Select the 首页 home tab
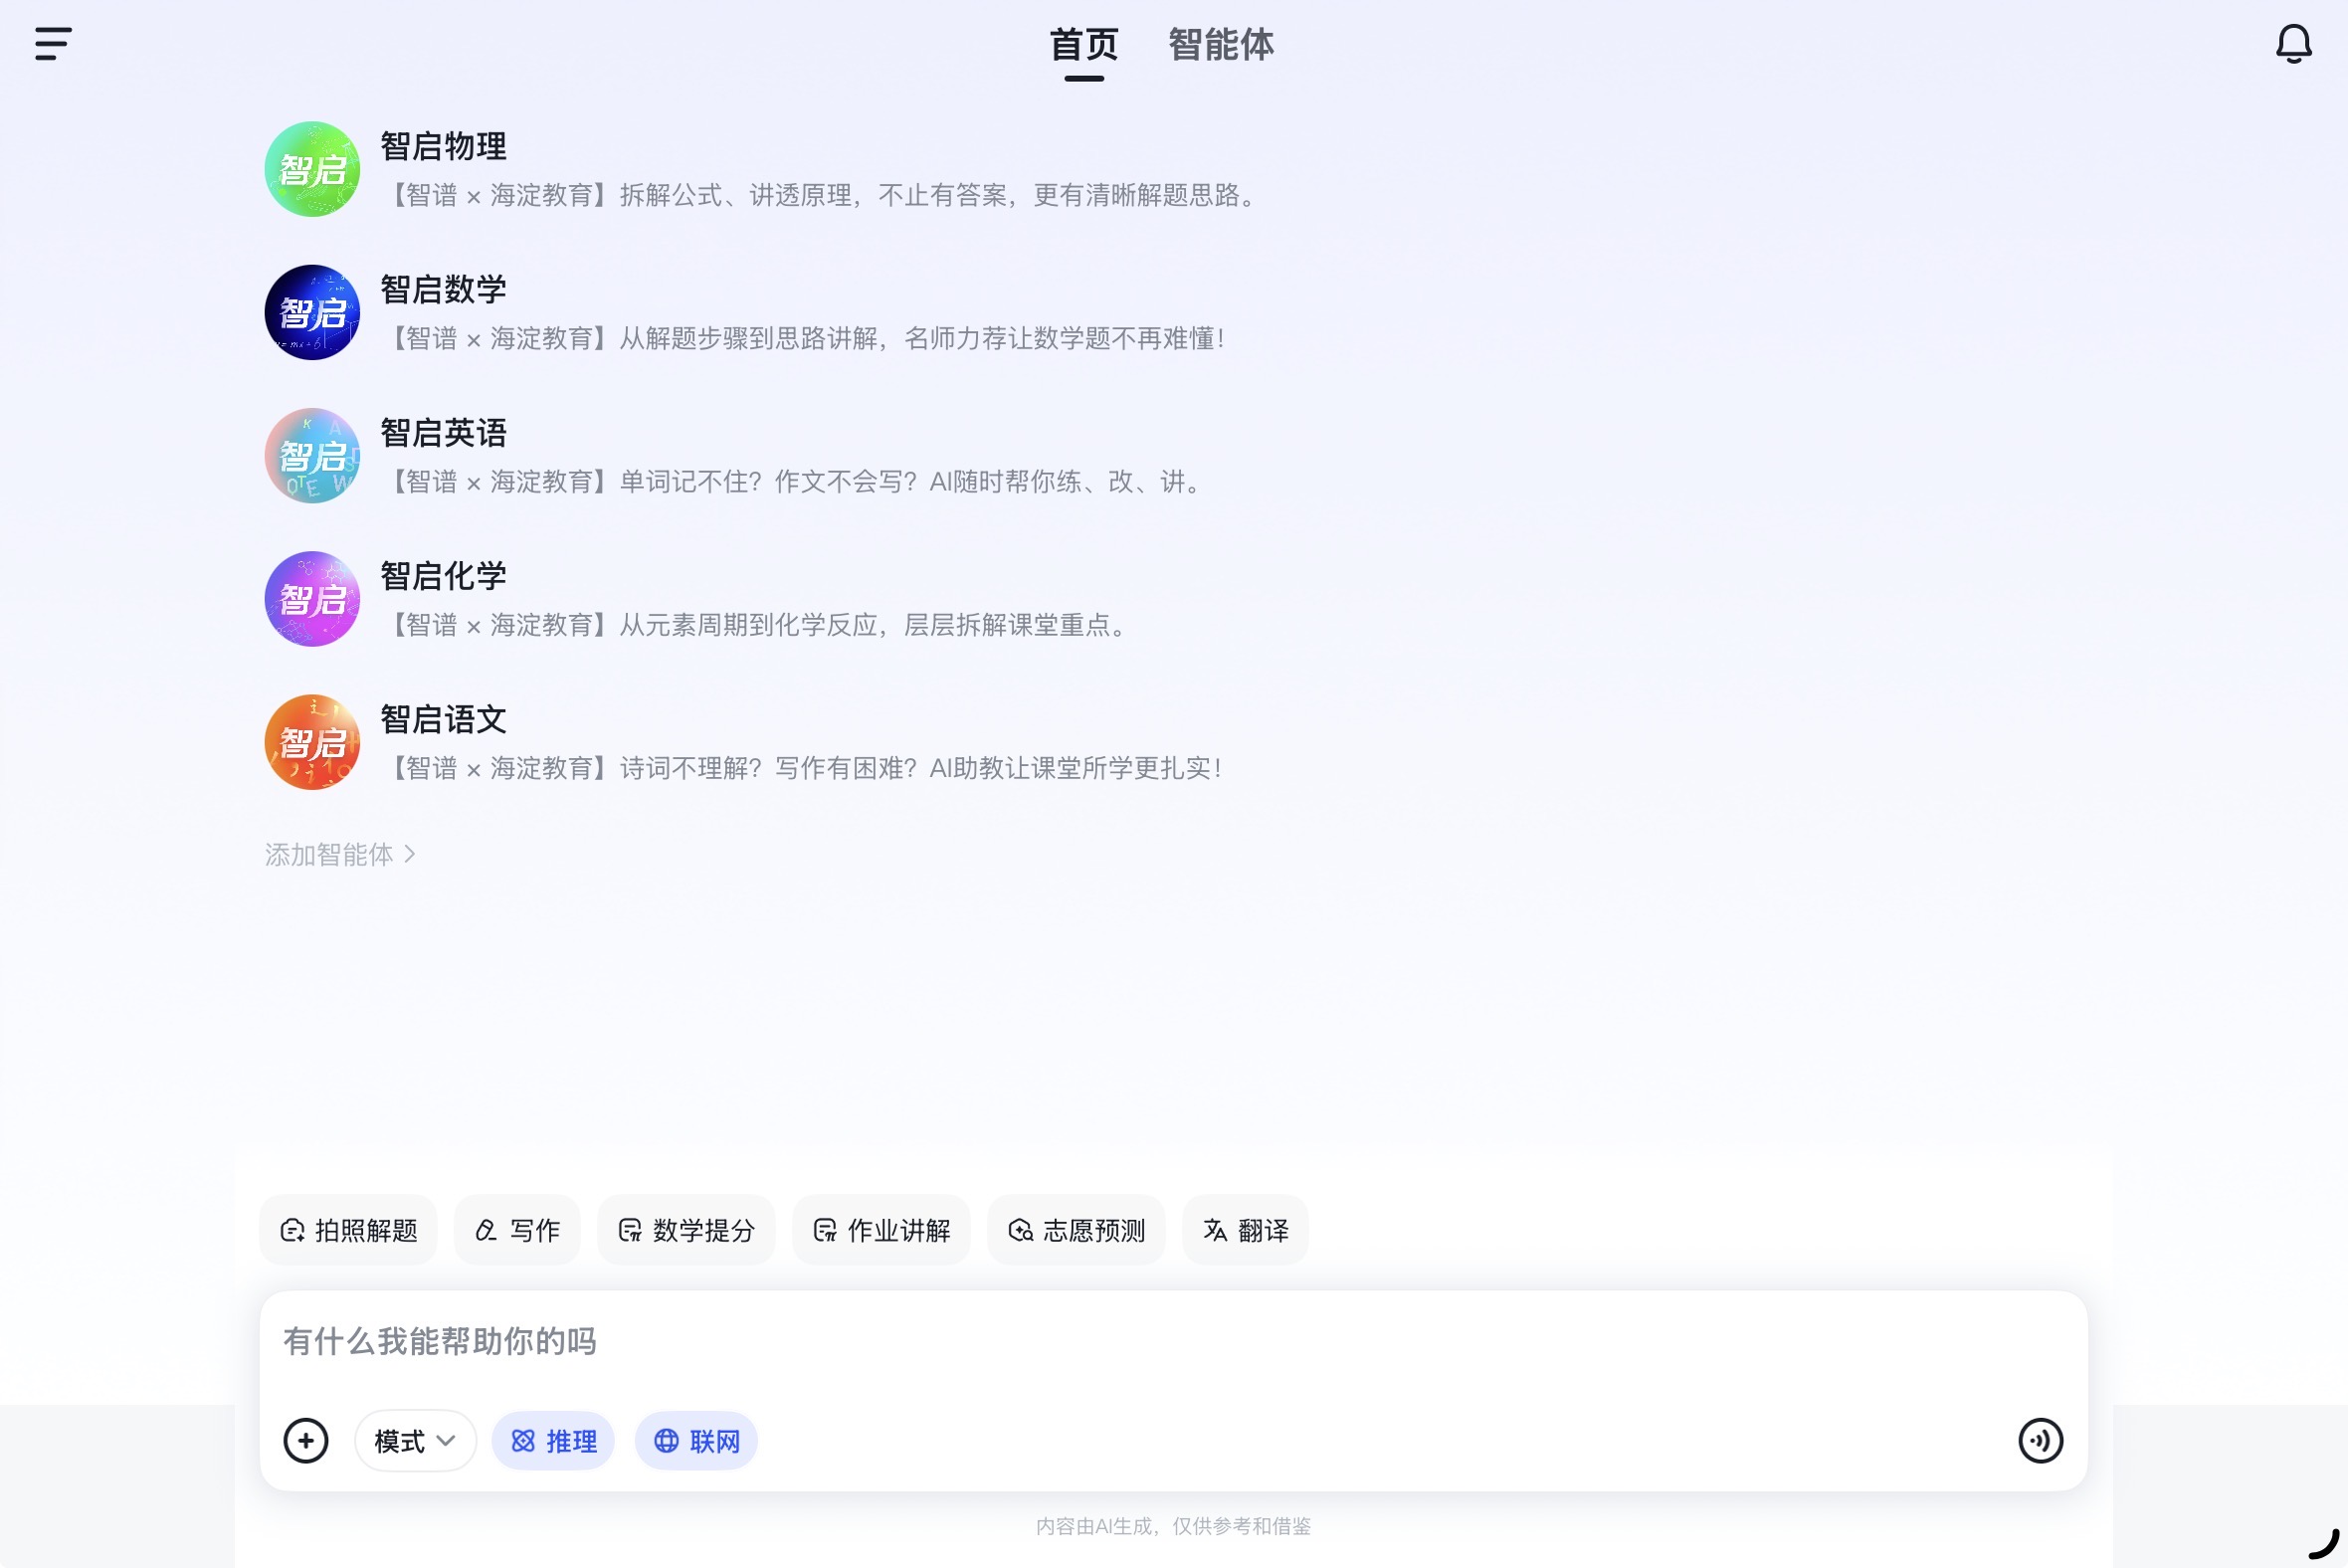The image size is (2348, 1568). pyautogui.click(x=1083, y=45)
